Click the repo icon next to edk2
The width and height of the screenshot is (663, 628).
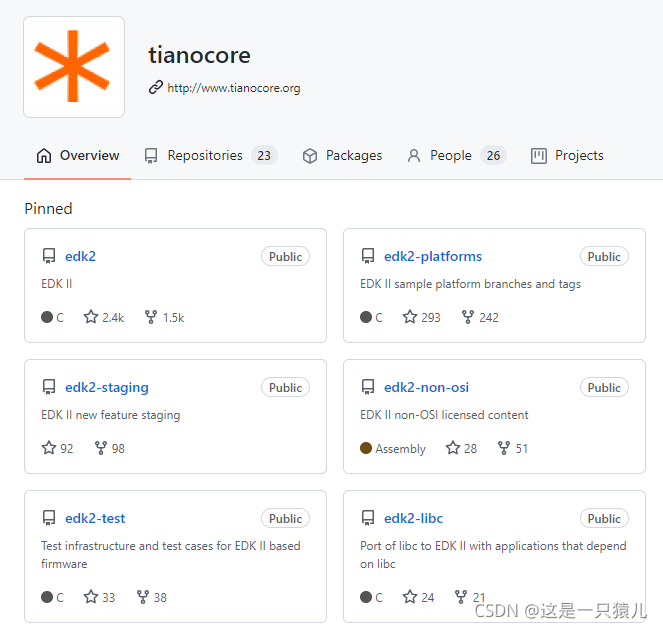pos(49,256)
